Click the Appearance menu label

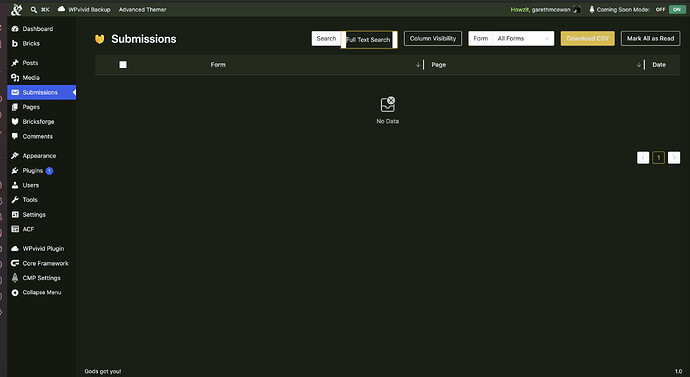pos(39,156)
